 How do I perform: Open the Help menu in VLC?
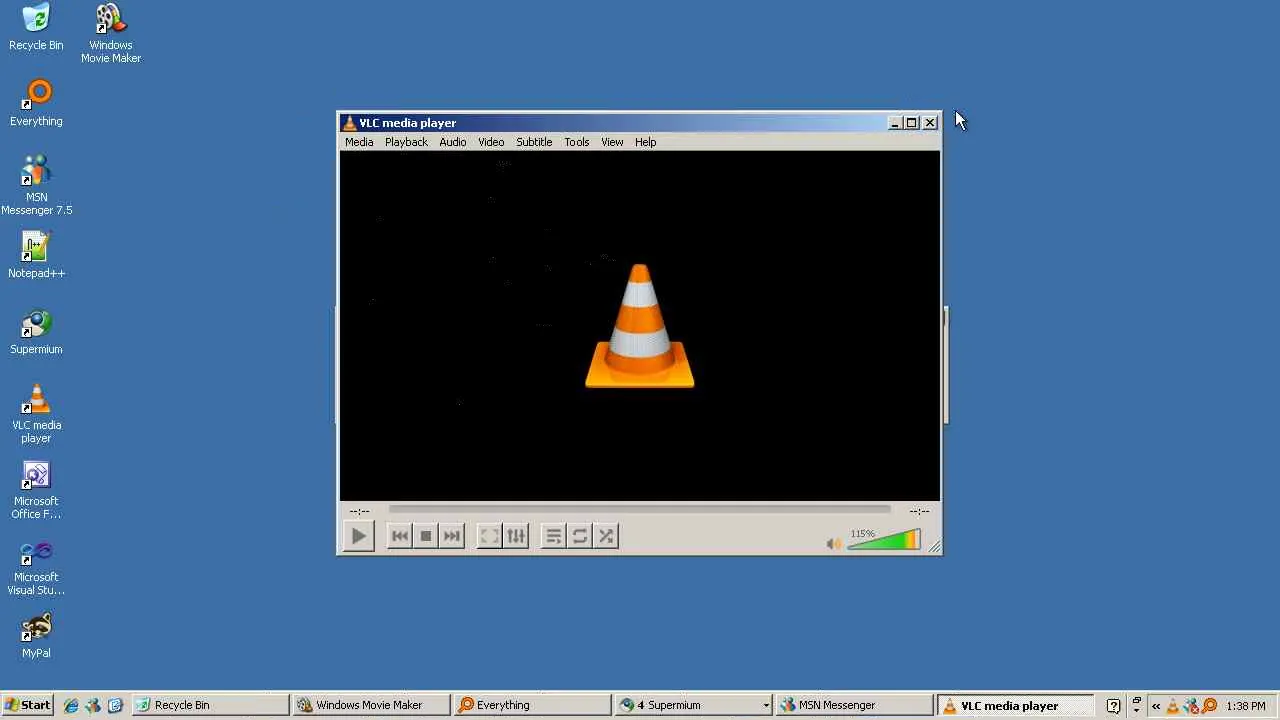pos(645,142)
